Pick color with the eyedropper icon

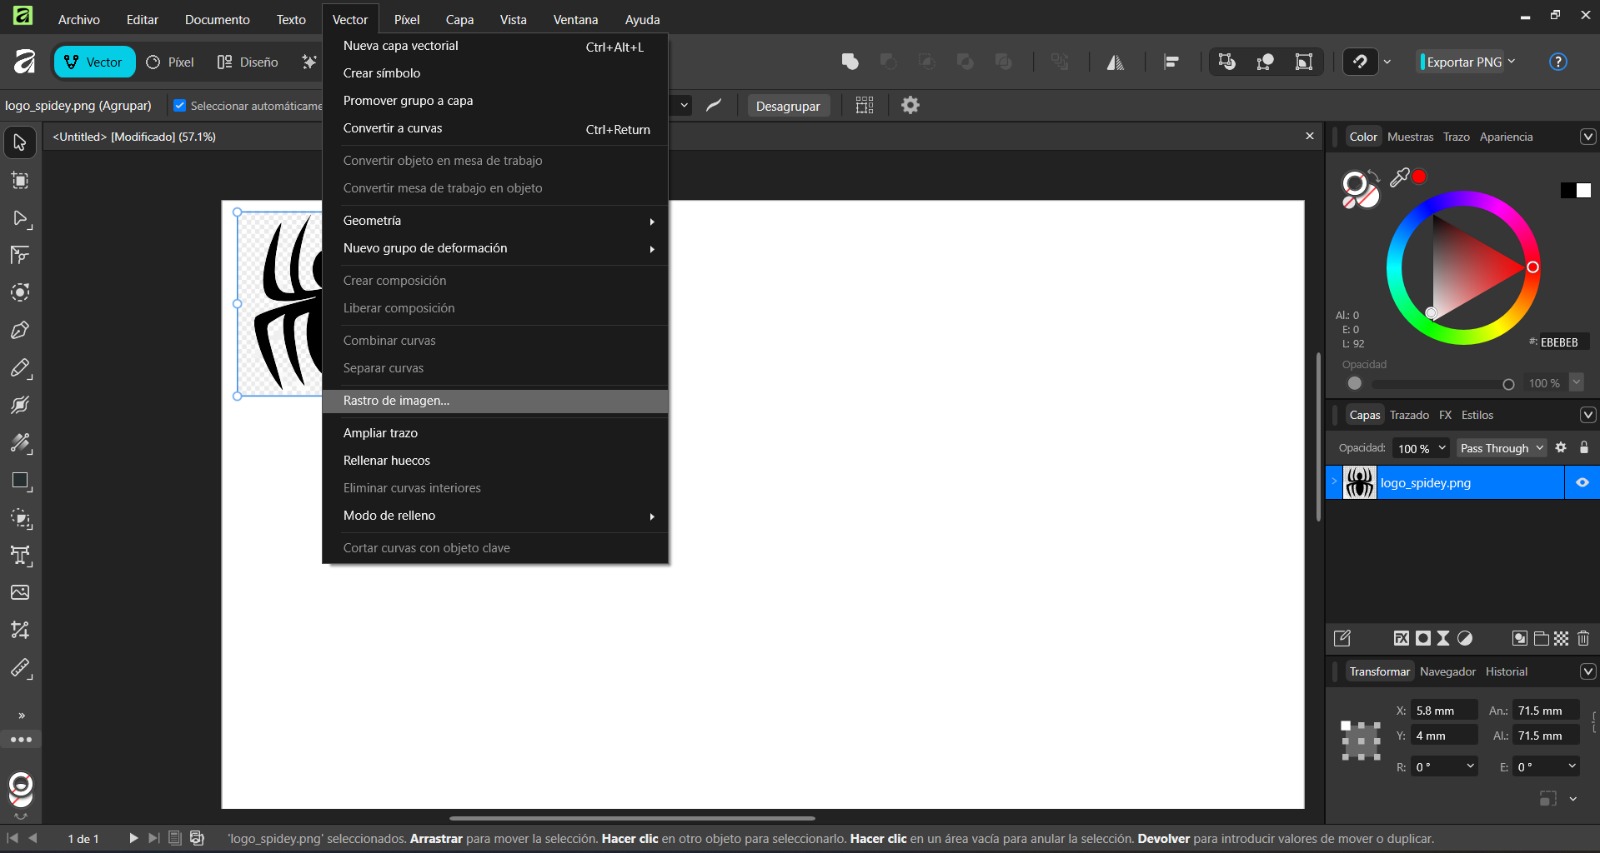(1400, 177)
